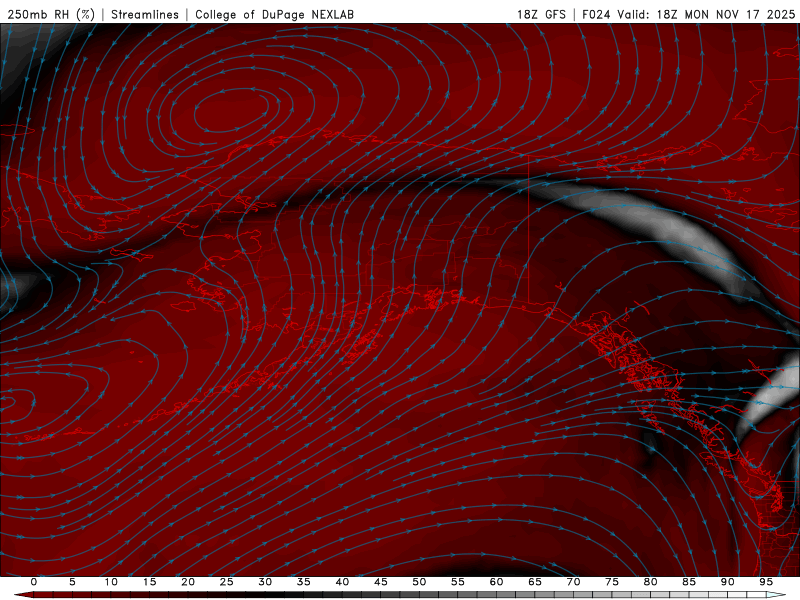The image size is (800, 600).
Task: Click the colorbar label '25'
Action: pos(227,582)
